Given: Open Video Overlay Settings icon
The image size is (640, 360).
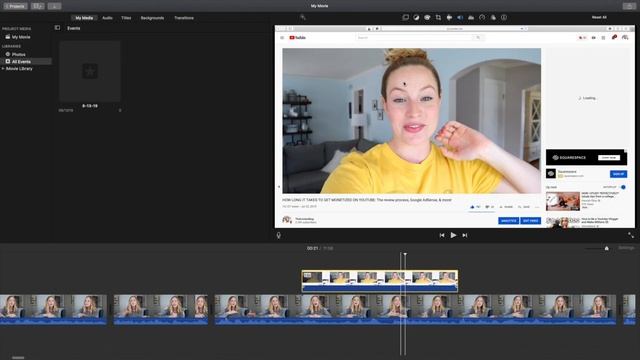Looking at the screenshot, I should (405, 18).
